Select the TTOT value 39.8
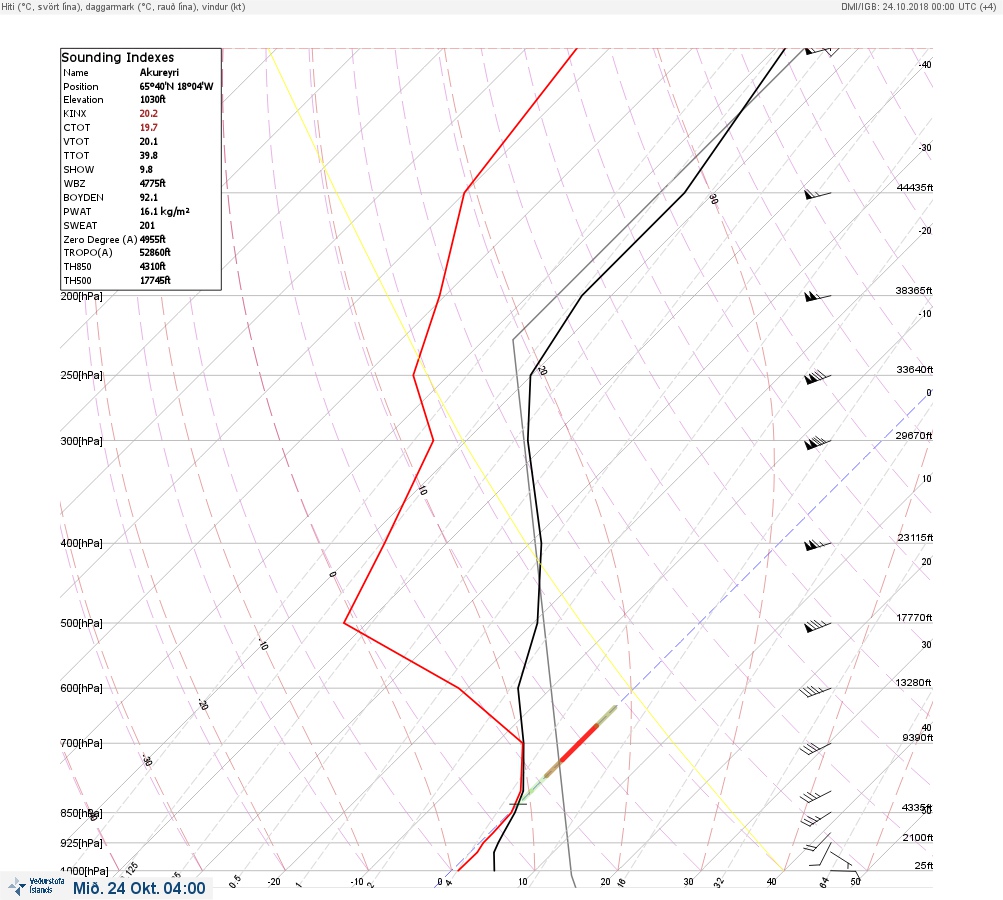 pos(148,155)
